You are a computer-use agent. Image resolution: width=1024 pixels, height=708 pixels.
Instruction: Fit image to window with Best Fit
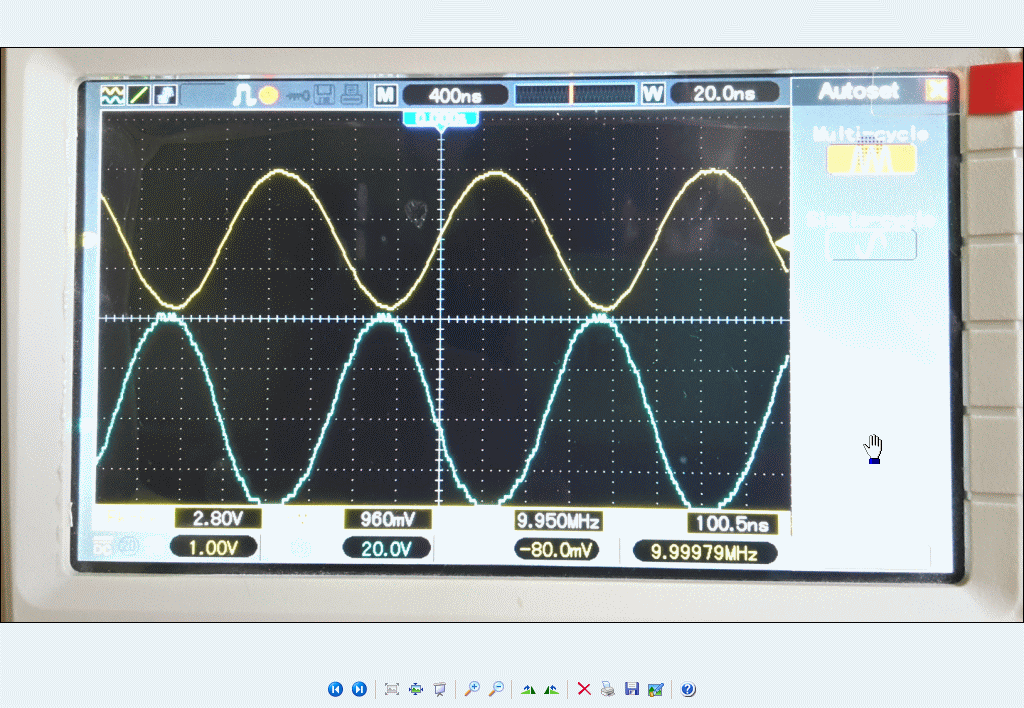coord(392,689)
